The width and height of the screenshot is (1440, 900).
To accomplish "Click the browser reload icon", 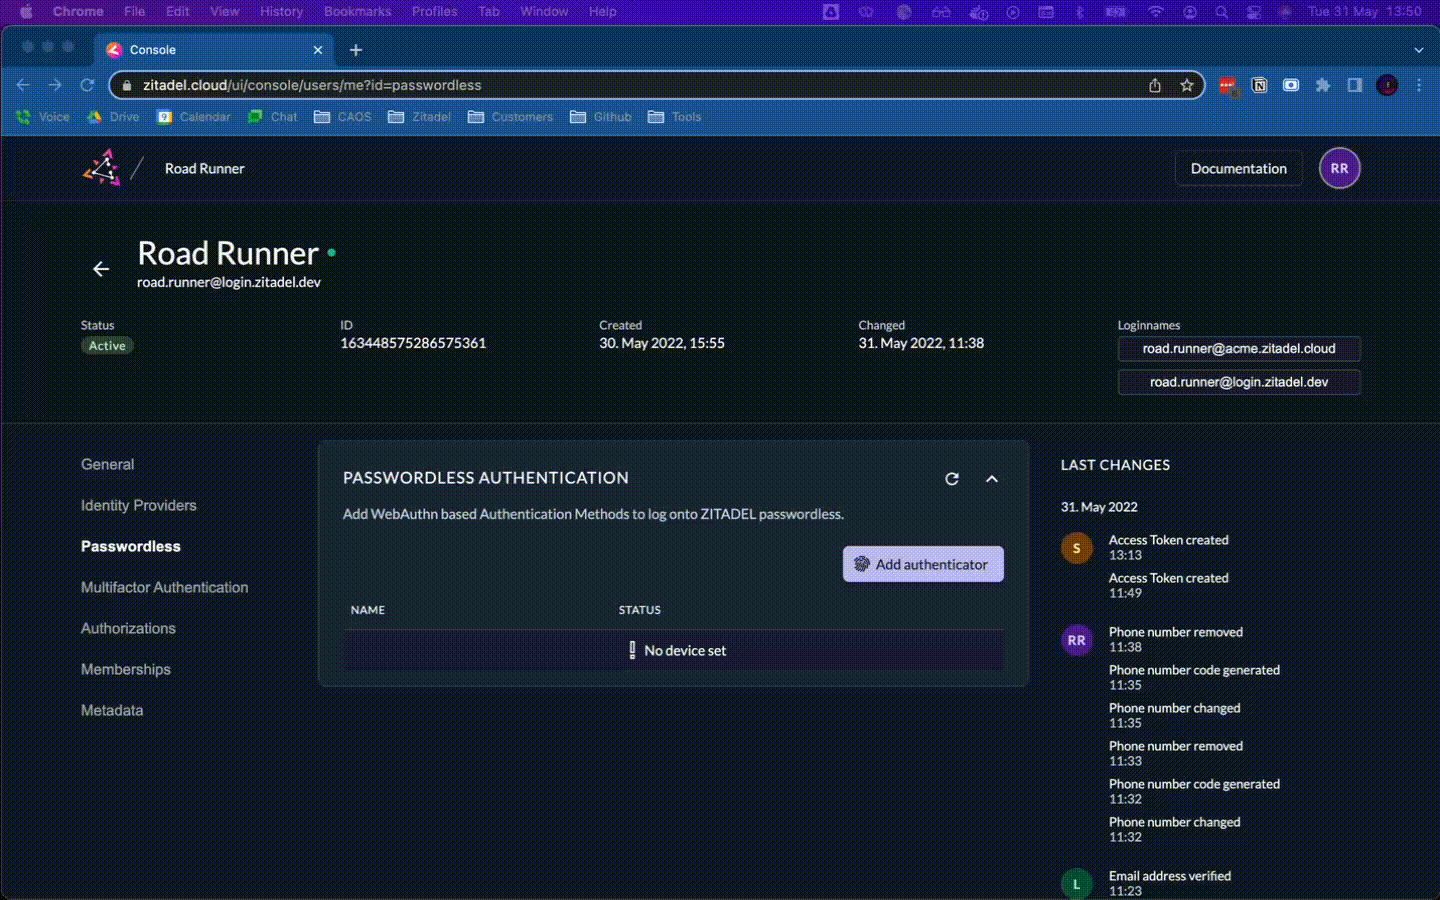I will [87, 85].
